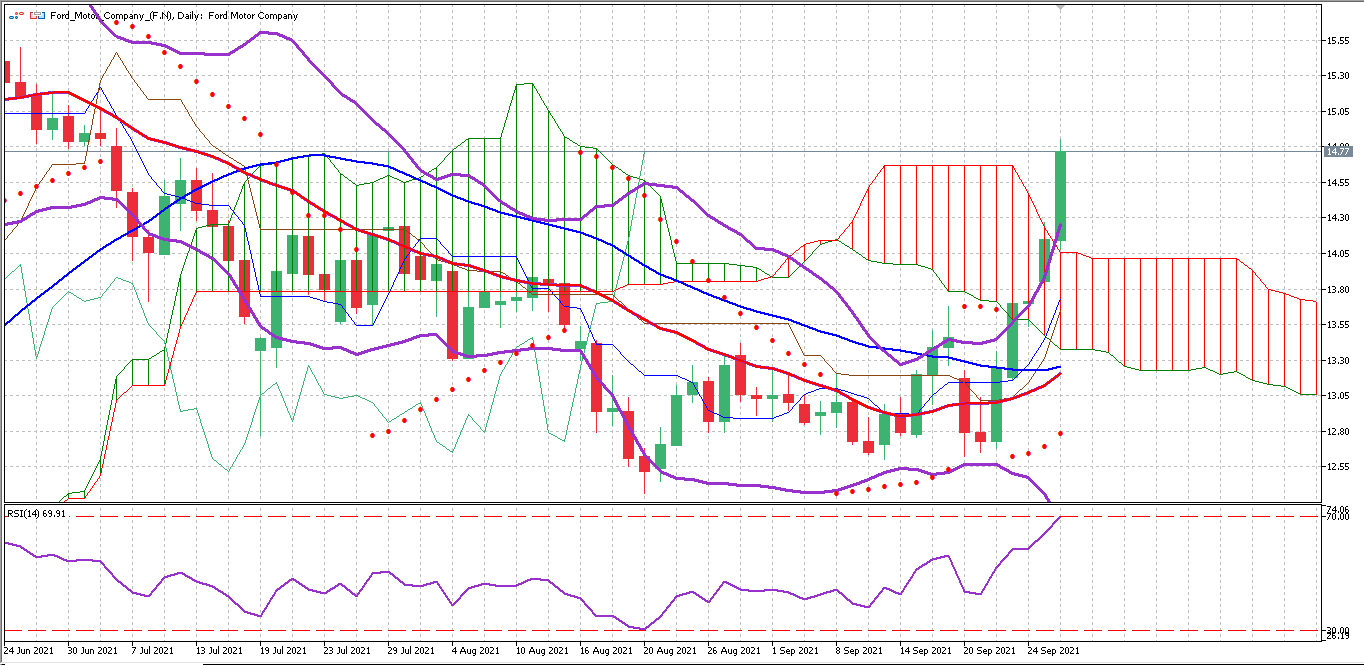Click the 12.55 price scale value
The image size is (1364, 665).
(x=1337, y=467)
